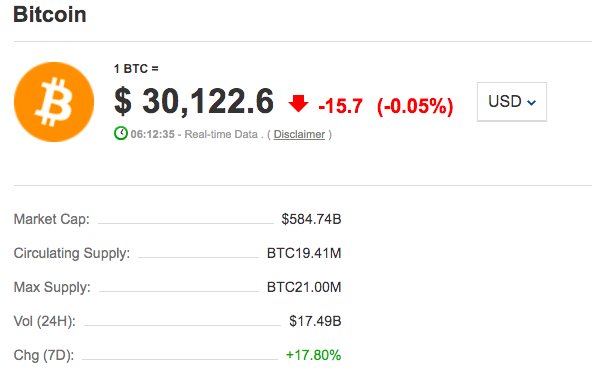The image size is (592, 369).
Task: Click the red down arrow icon
Action: [x=298, y=103]
